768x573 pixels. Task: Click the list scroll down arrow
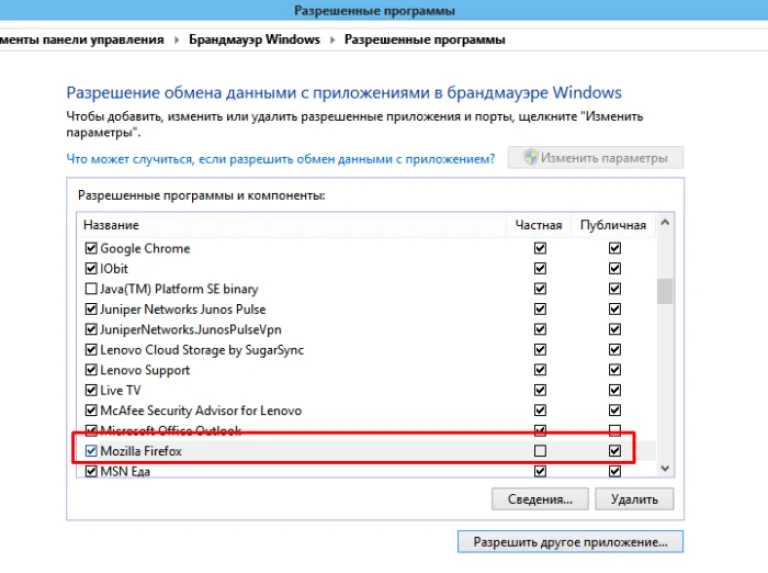[x=665, y=468]
